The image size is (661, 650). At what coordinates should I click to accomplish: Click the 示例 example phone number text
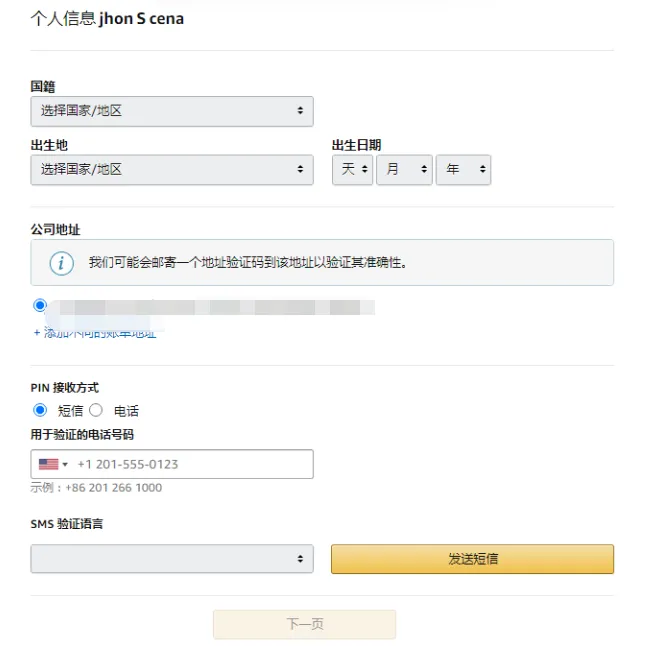click(x=96, y=488)
